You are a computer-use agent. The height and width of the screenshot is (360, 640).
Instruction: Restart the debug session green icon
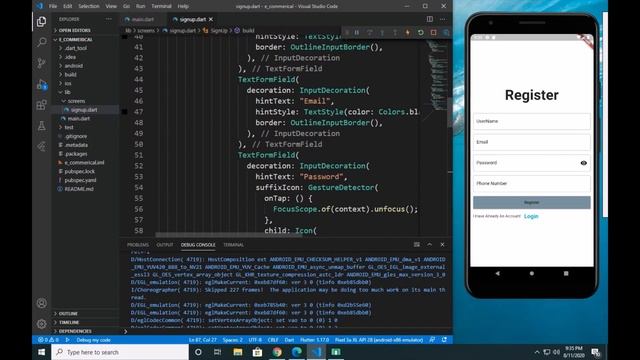click(420, 32)
